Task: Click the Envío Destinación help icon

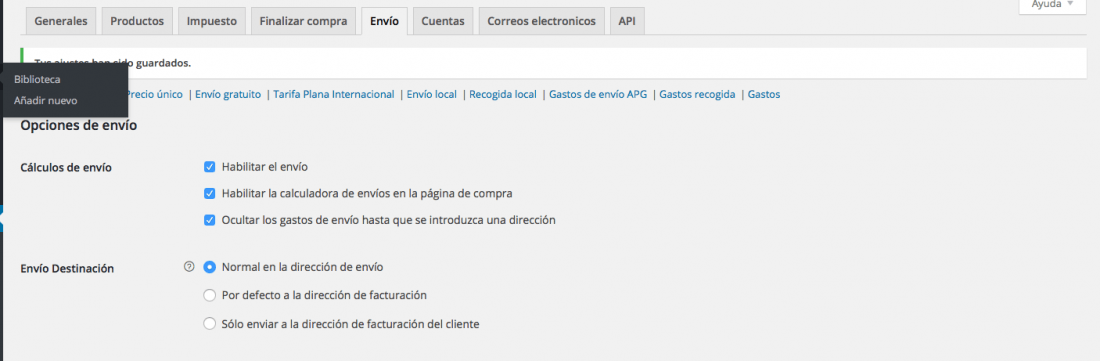Action: click(188, 267)
